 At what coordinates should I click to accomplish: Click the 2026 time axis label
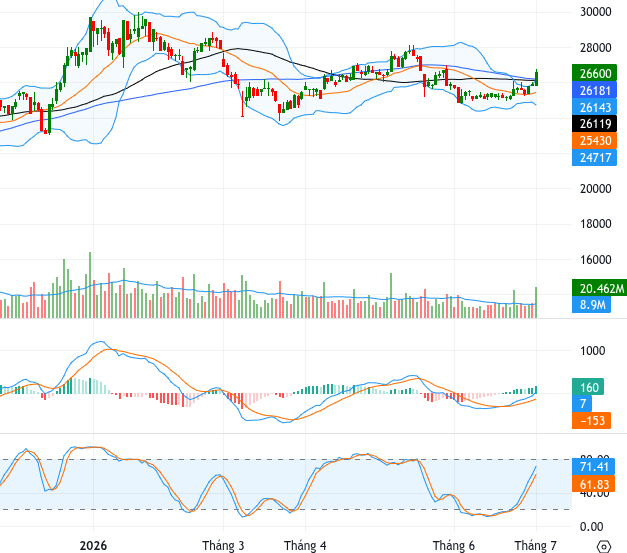93,546
